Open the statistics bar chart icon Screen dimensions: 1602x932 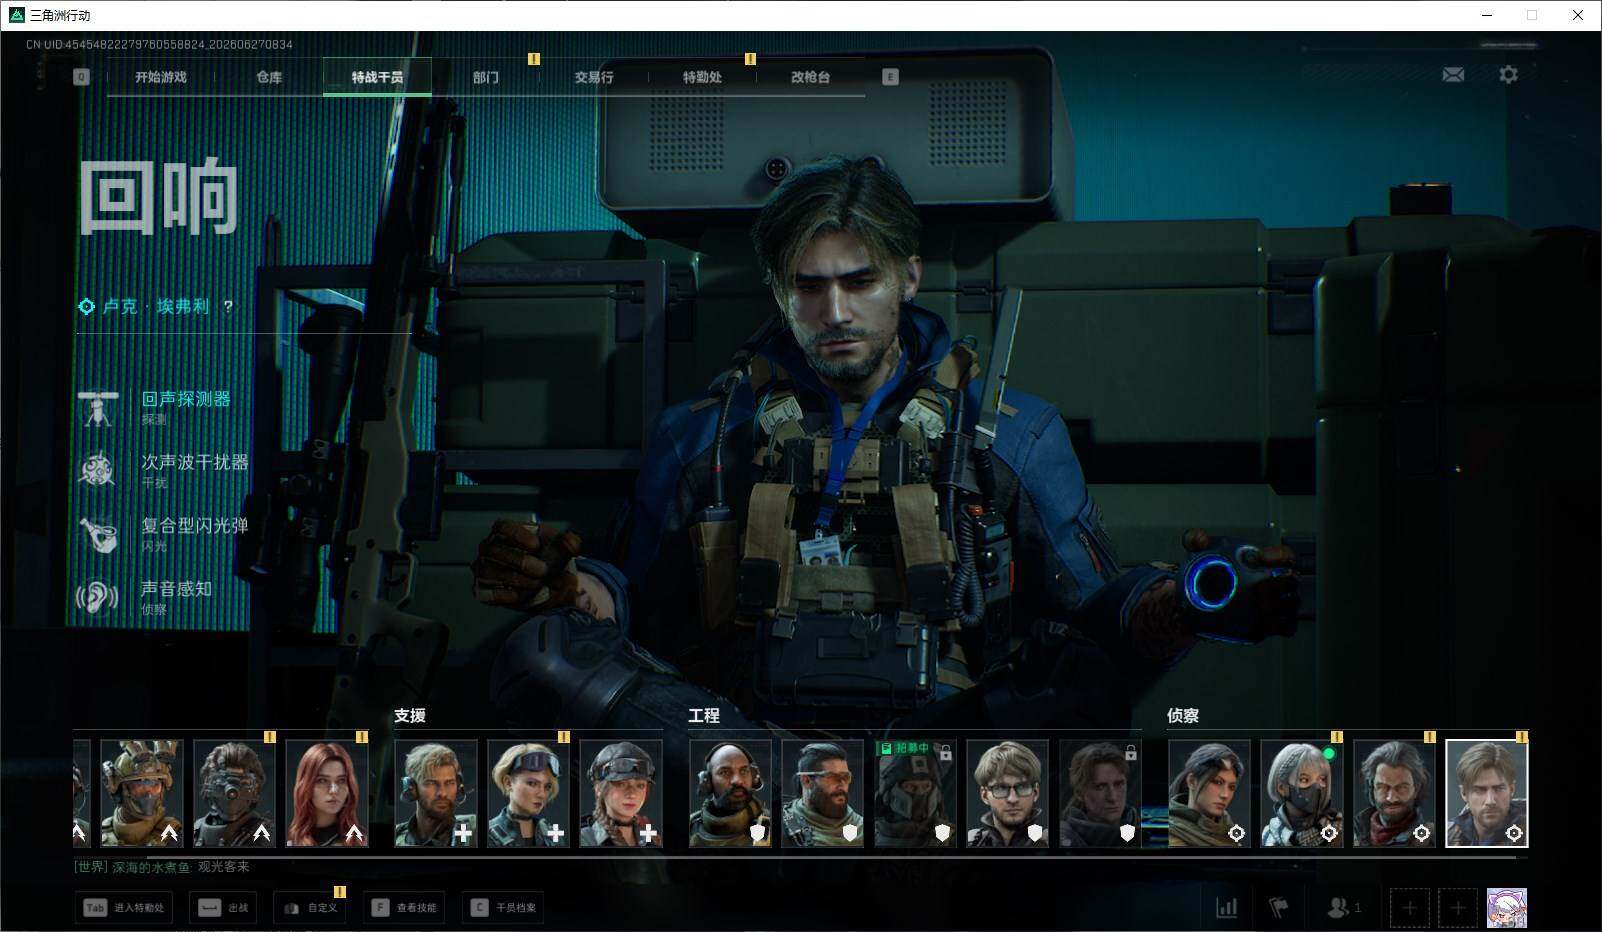[1226, 907]
